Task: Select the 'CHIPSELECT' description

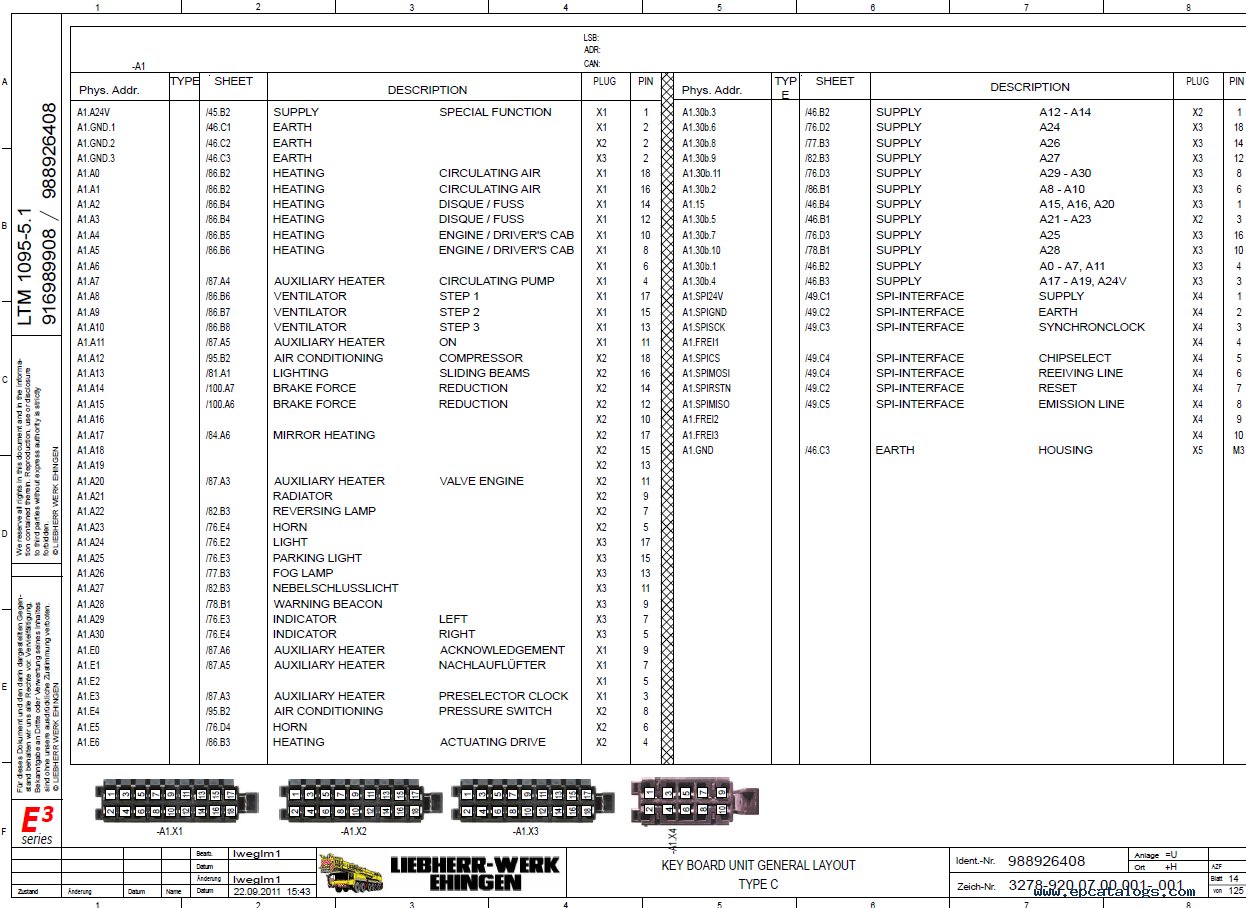Action: tap(1074, 358)
